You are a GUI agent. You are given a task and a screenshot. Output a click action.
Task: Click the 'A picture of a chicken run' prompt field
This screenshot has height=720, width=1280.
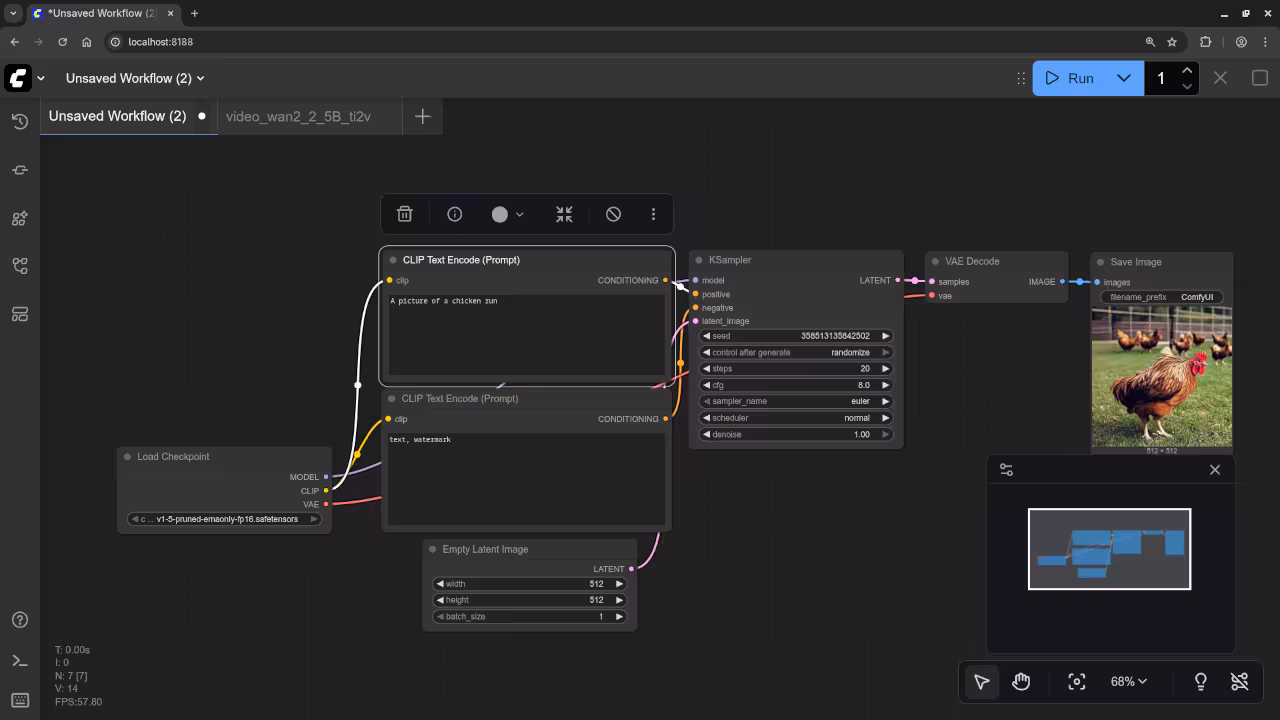pos(526,335)
